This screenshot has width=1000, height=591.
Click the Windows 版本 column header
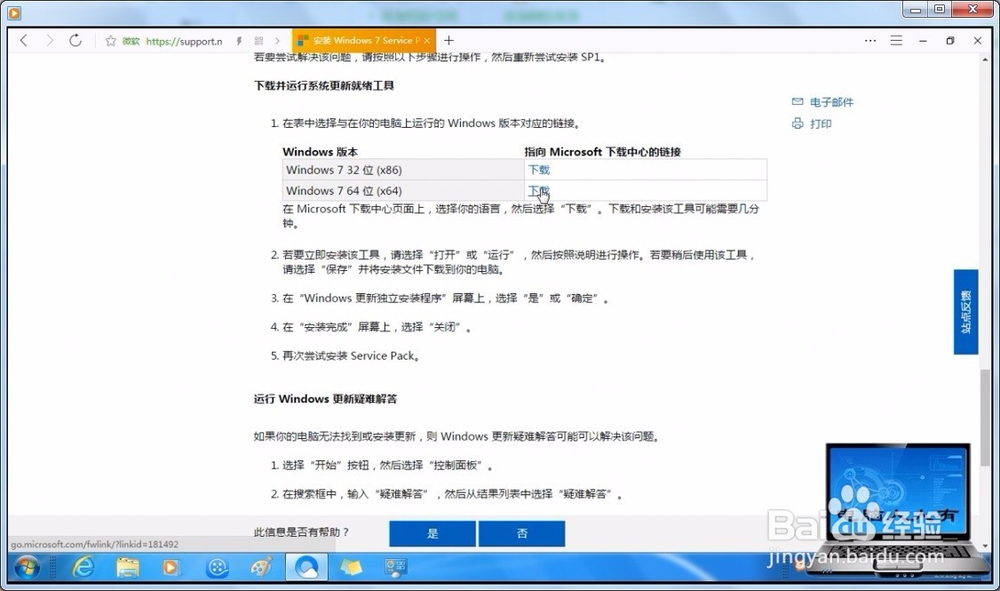tap(320, 152)
